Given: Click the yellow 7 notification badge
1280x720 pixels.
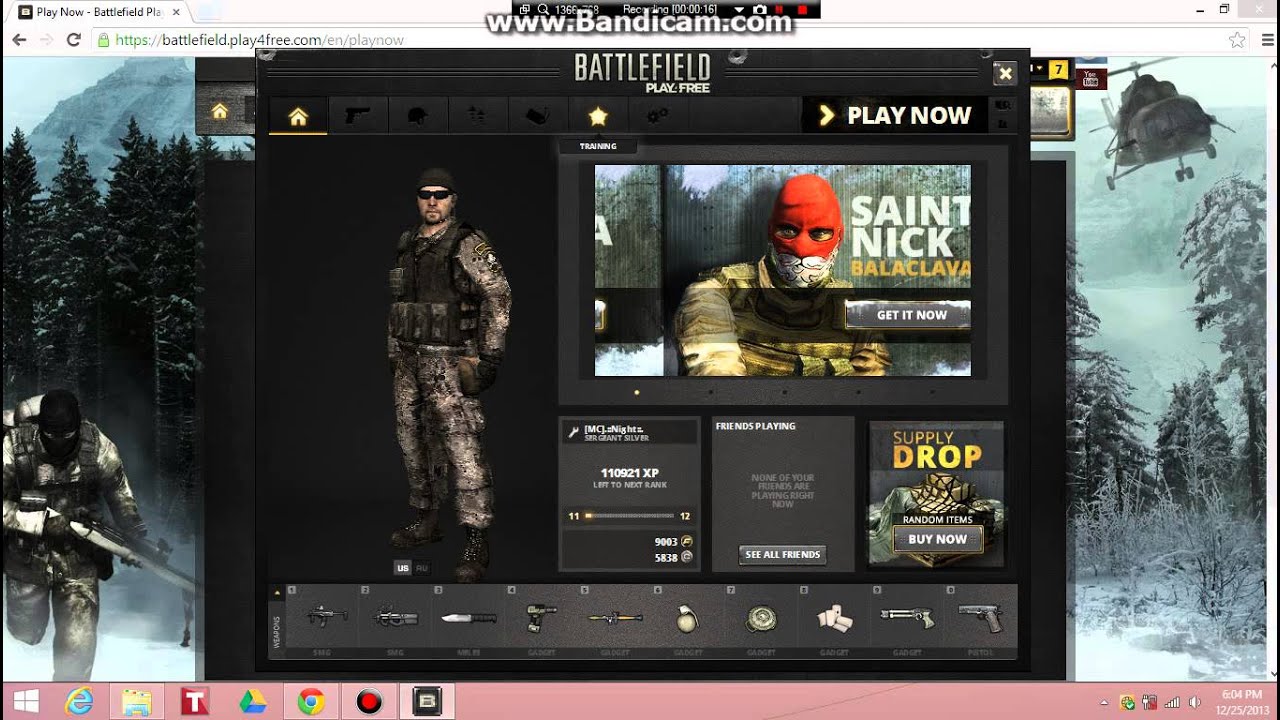Looking at the screenshot, I should 1058,70.
